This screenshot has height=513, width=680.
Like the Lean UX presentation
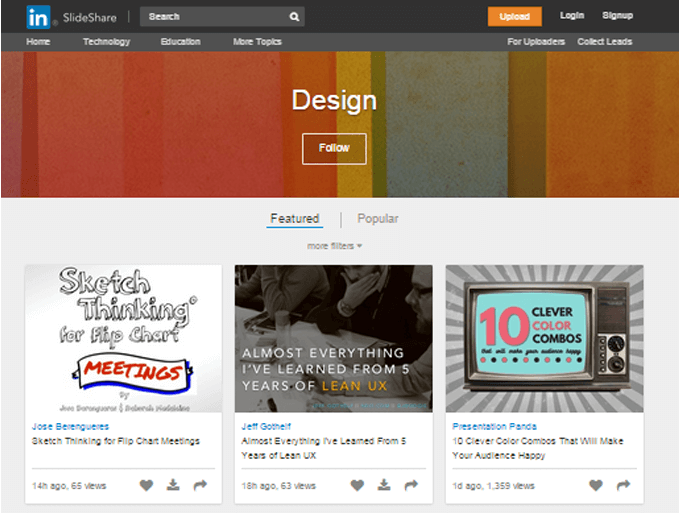point(357,485)
